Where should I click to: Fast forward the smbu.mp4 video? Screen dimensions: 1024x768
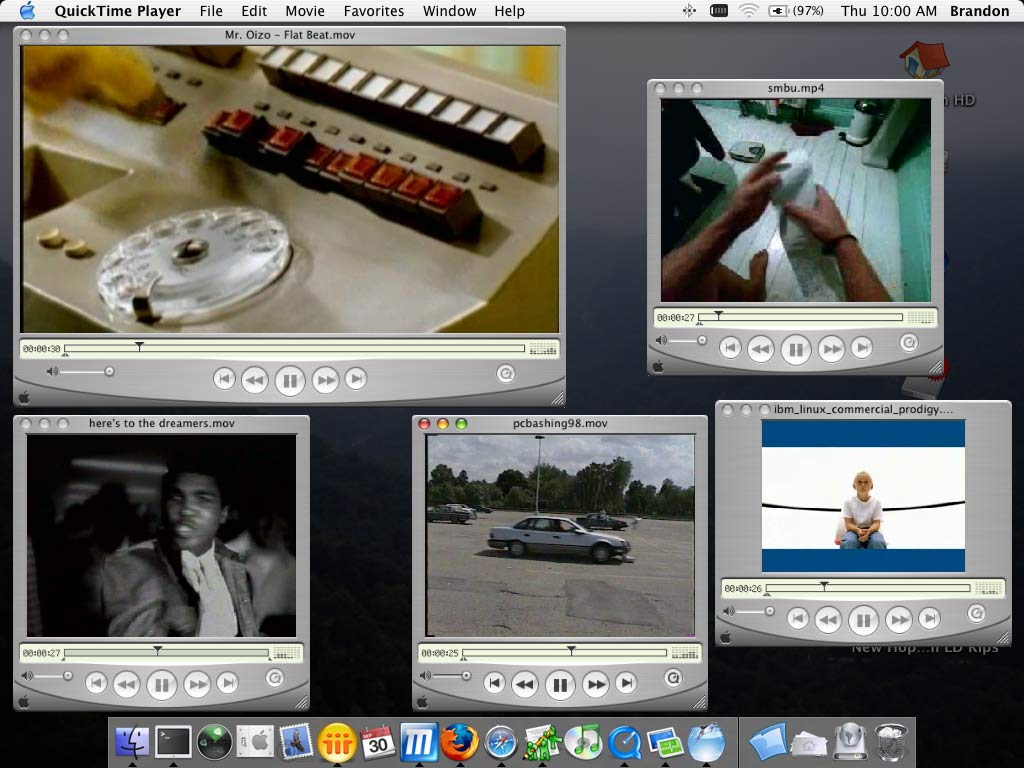pyautogui.click(x=831, y=349)
